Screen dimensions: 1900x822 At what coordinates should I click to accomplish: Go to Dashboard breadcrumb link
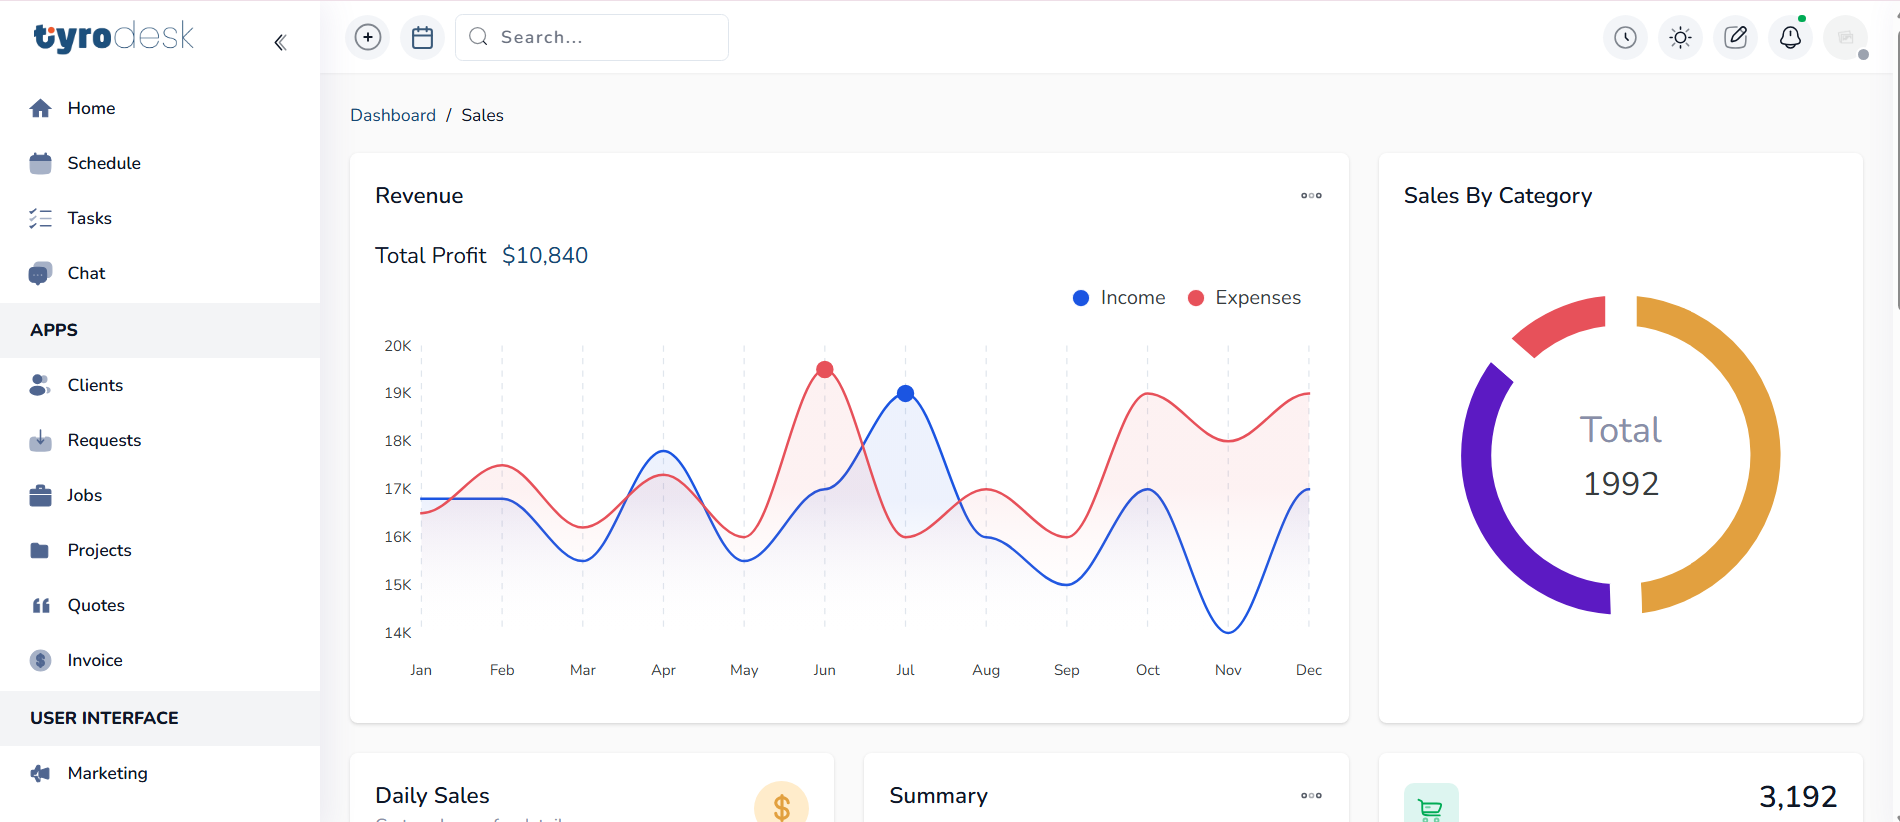(x=393, y=115)
